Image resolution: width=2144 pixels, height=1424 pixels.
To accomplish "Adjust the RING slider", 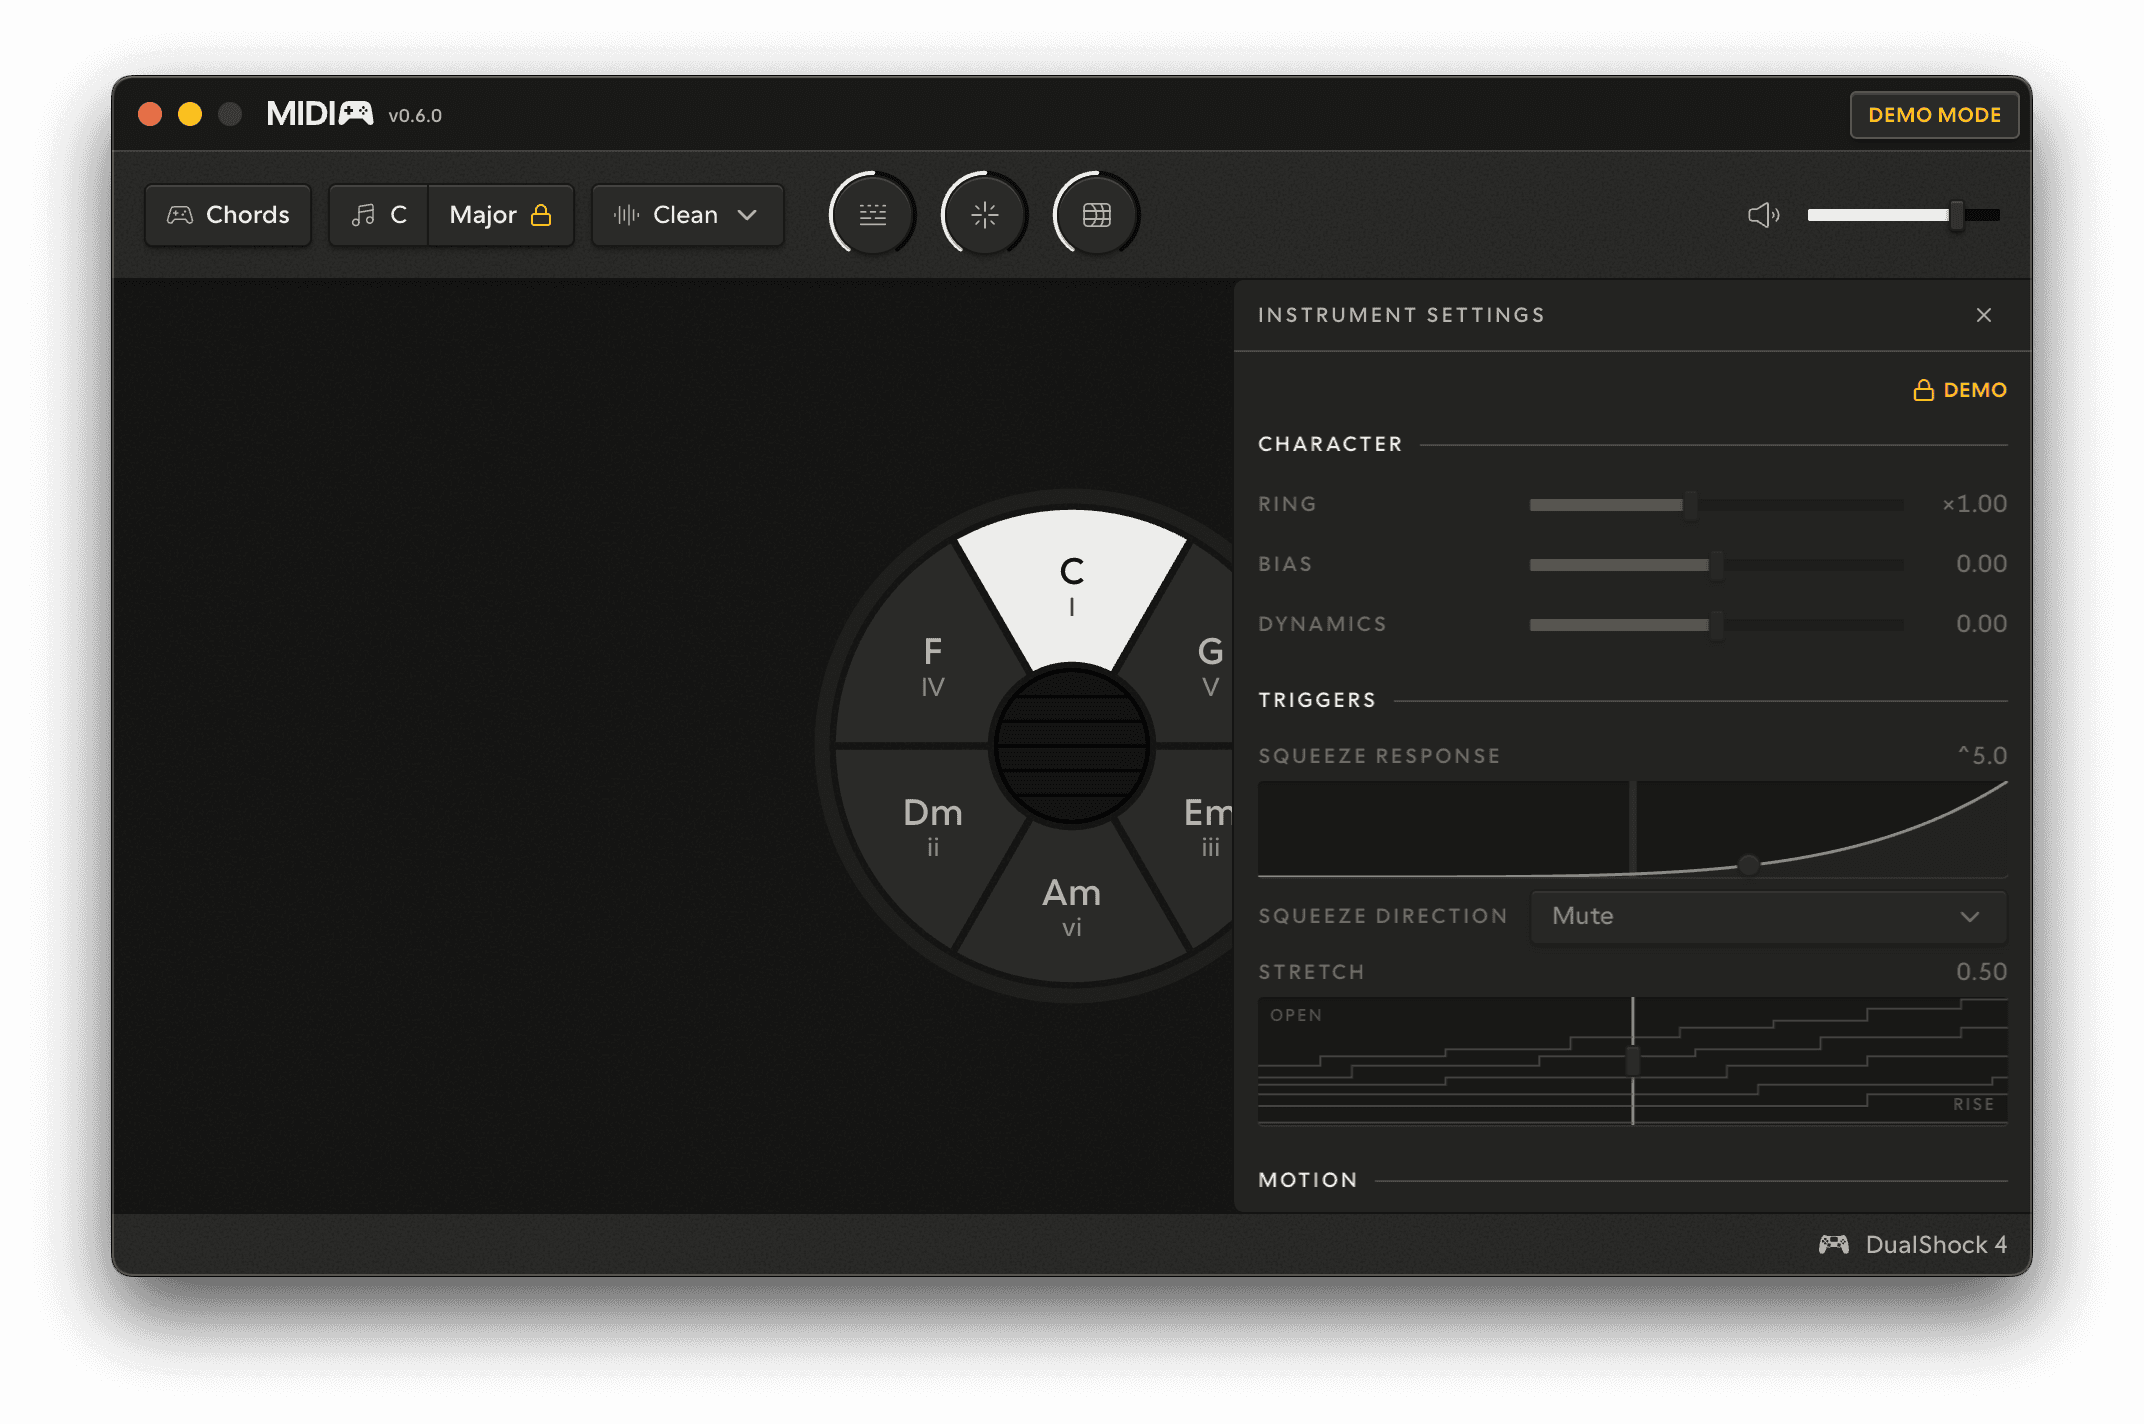I will [1717, 505].
